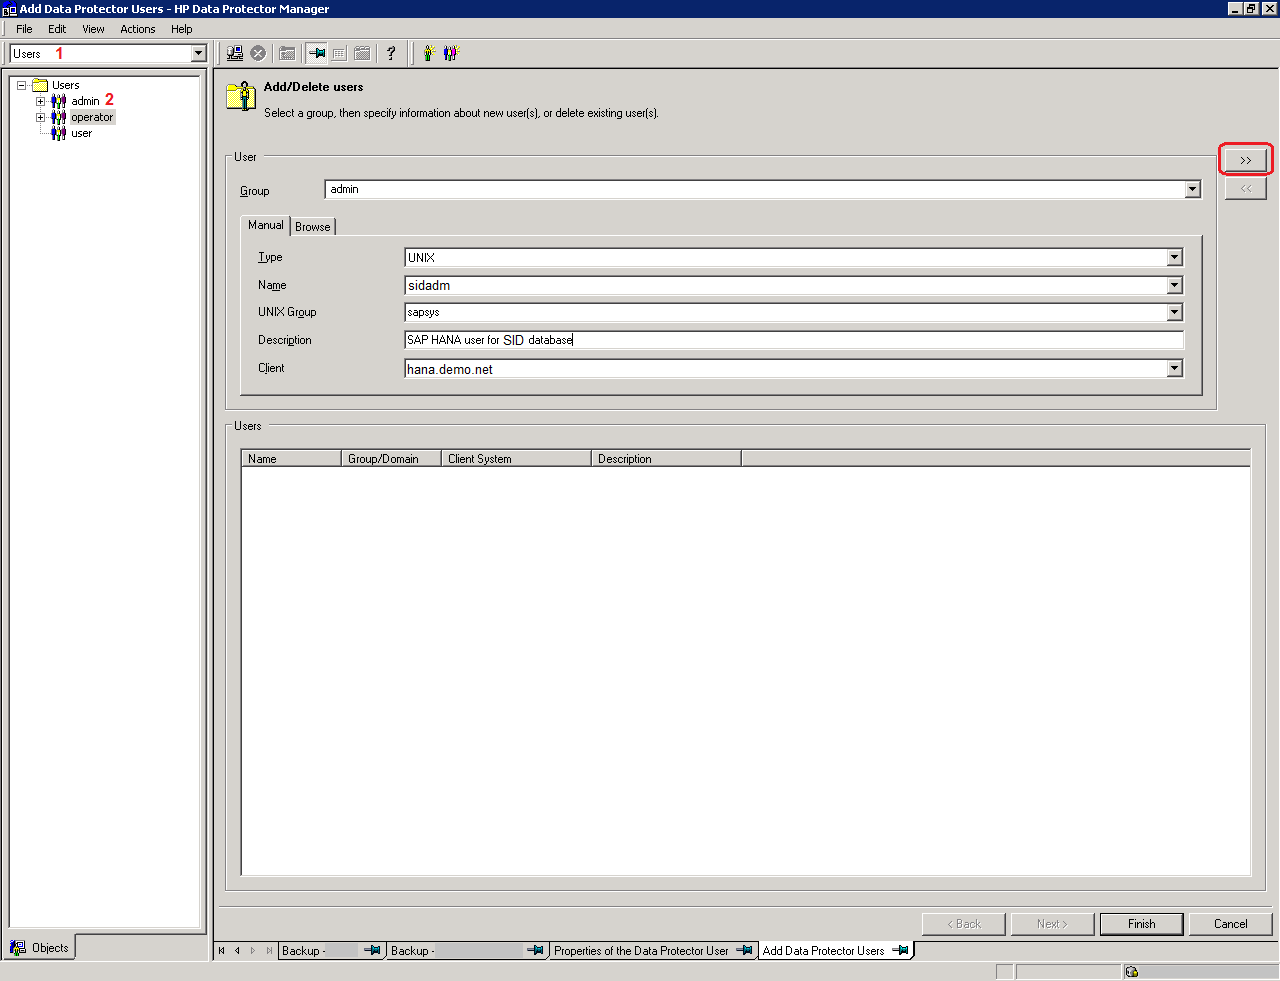Open the Name dropdown showing sidadm
The width and height of the screenshot is (1280, 981).
tap(1175, 285)
